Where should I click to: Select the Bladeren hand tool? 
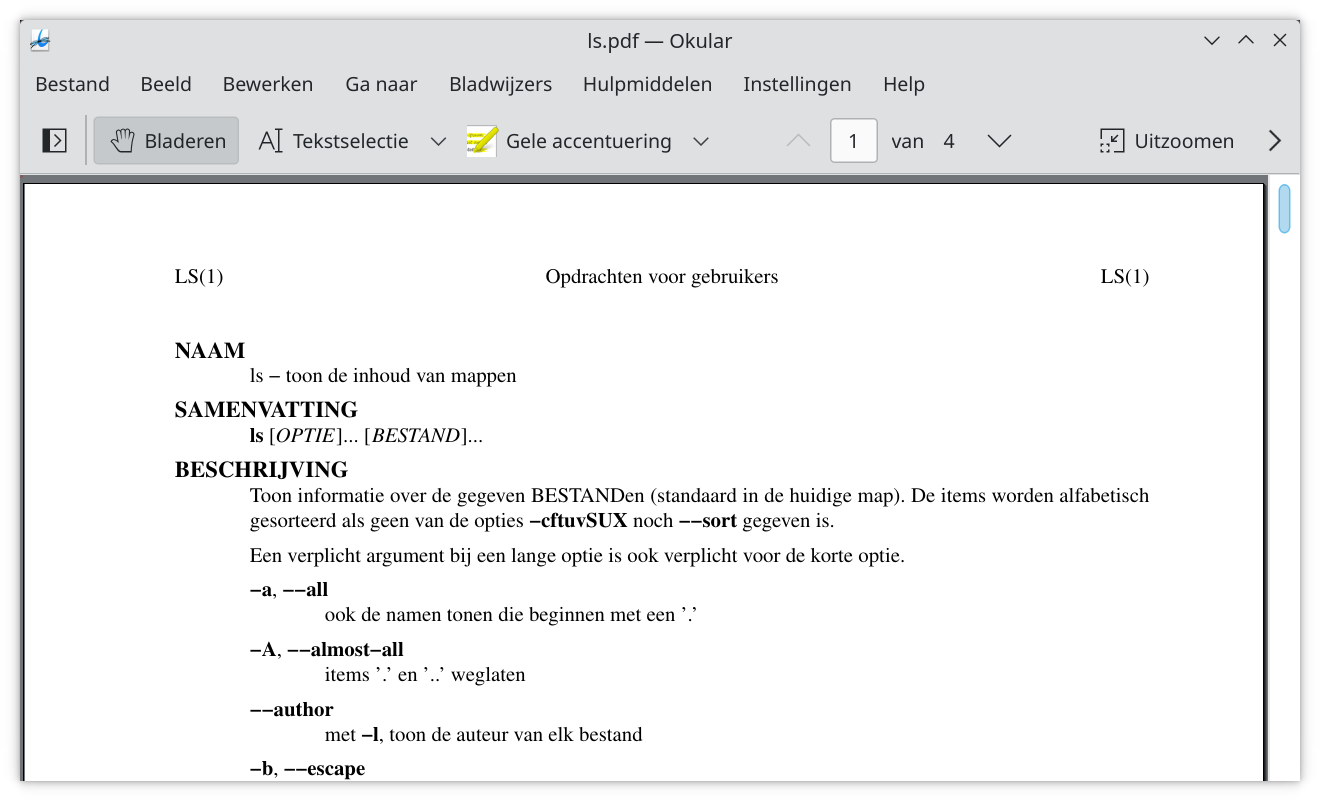point(166,141)
